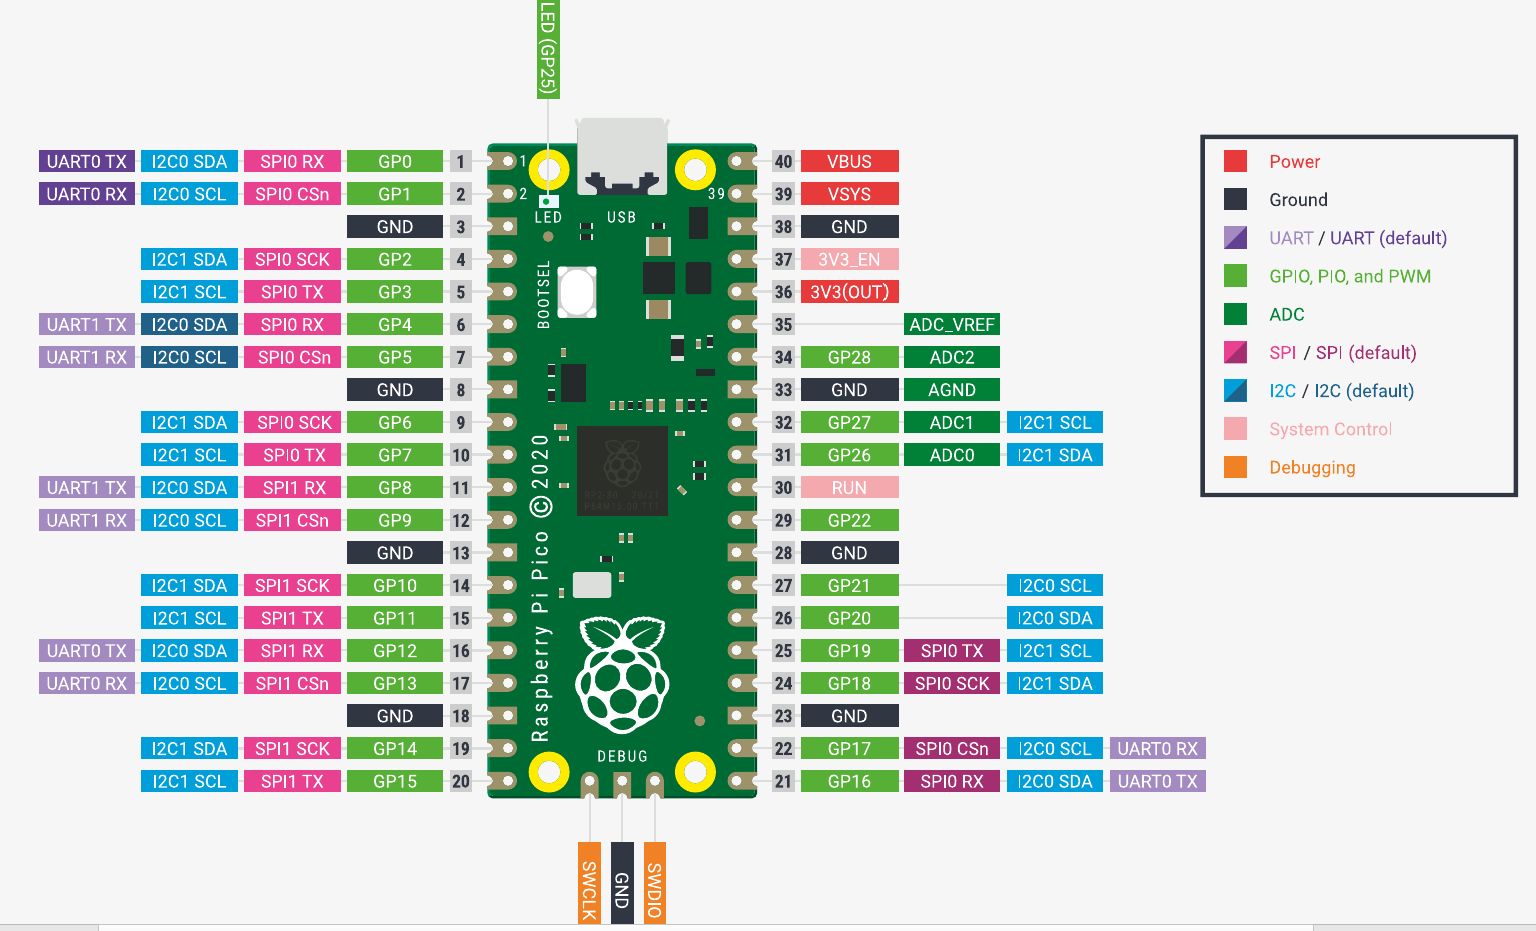Click the red Power legend swatch
Image resolution: width=1536 pixels, height=931 pixels.
coord(1235,161)
